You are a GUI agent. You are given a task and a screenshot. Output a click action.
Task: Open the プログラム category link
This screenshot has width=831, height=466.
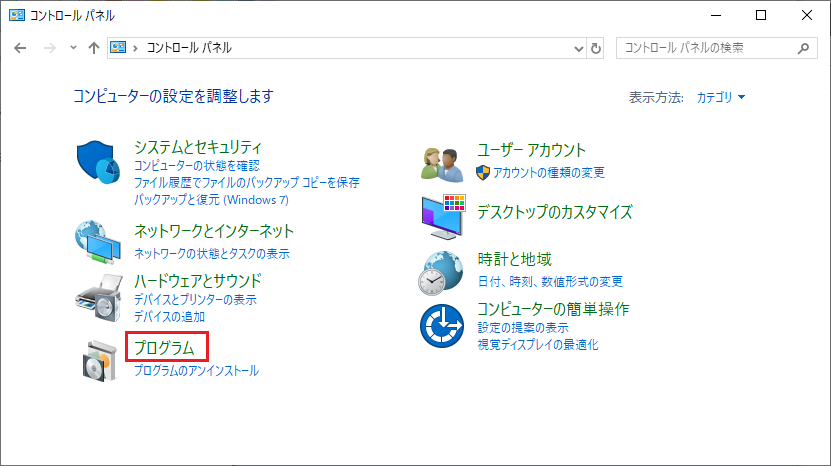[x=164, y=348]
